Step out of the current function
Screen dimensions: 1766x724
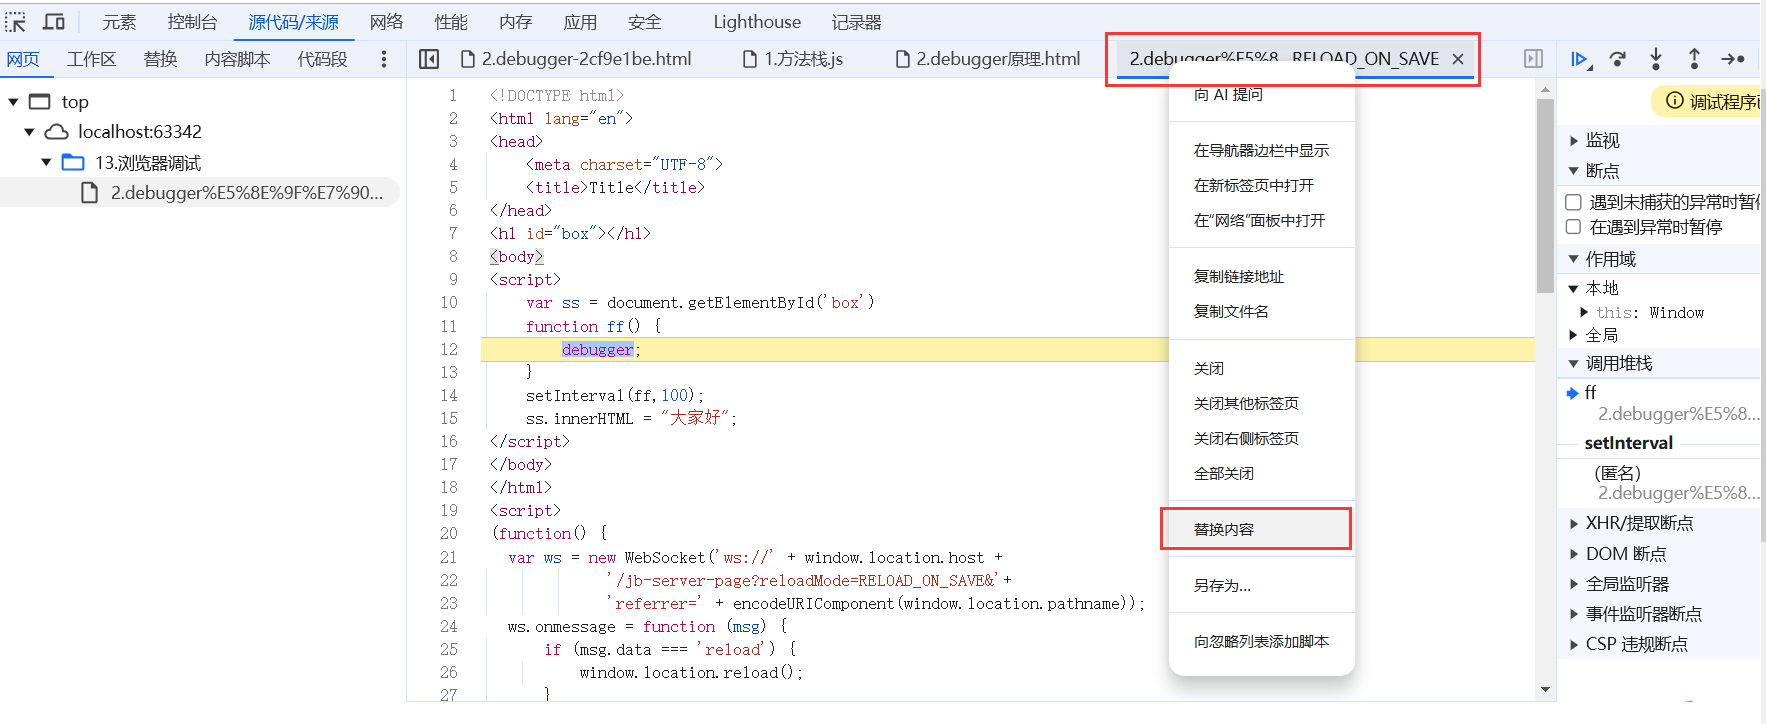click(x=1694, y=59)
